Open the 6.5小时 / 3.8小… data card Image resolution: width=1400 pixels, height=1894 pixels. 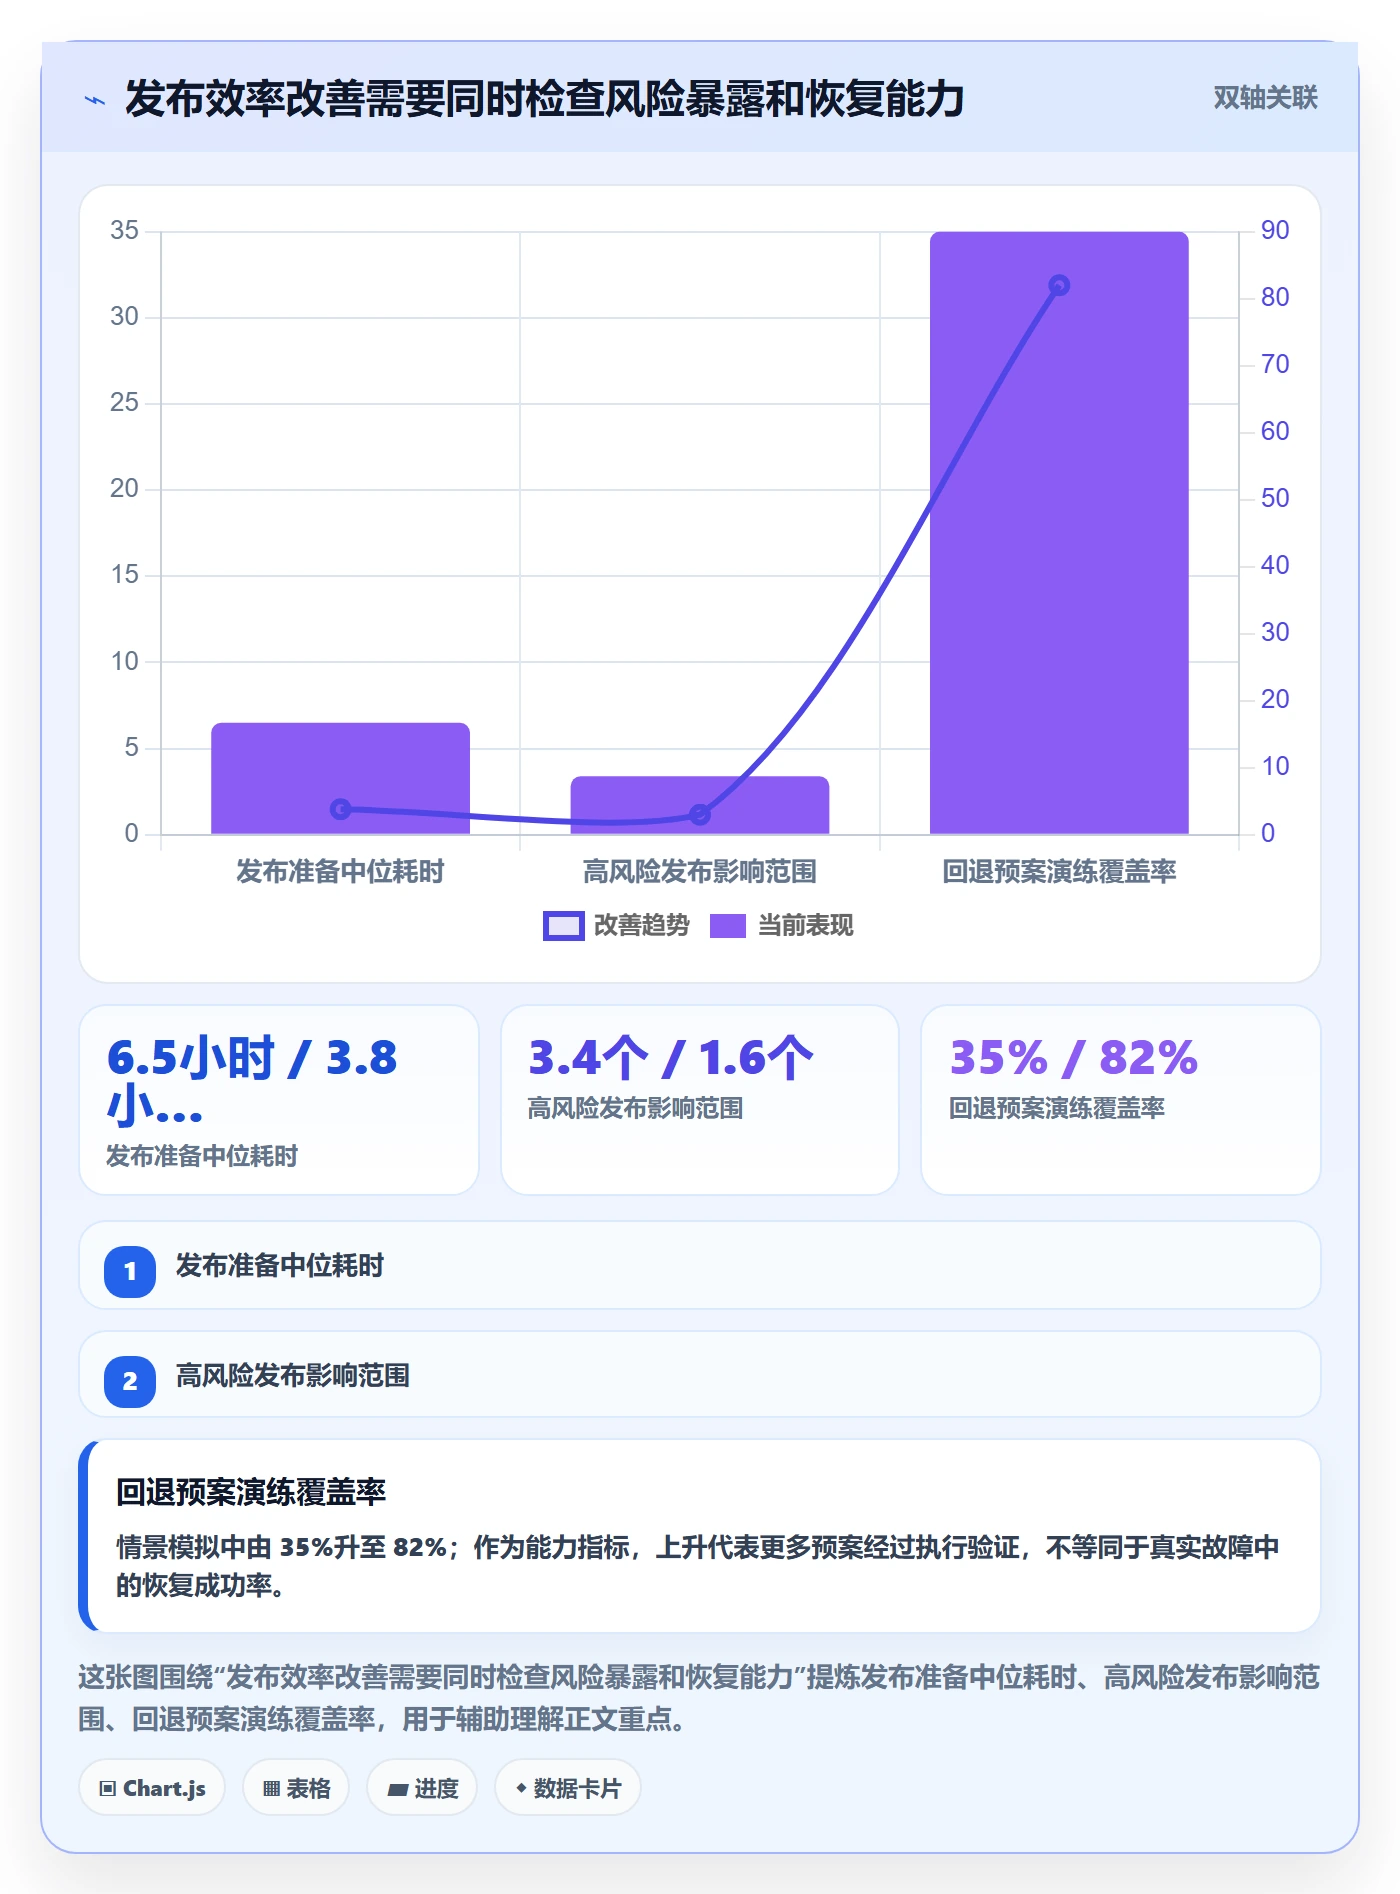pyautogui.click(x=279, y=1100)
